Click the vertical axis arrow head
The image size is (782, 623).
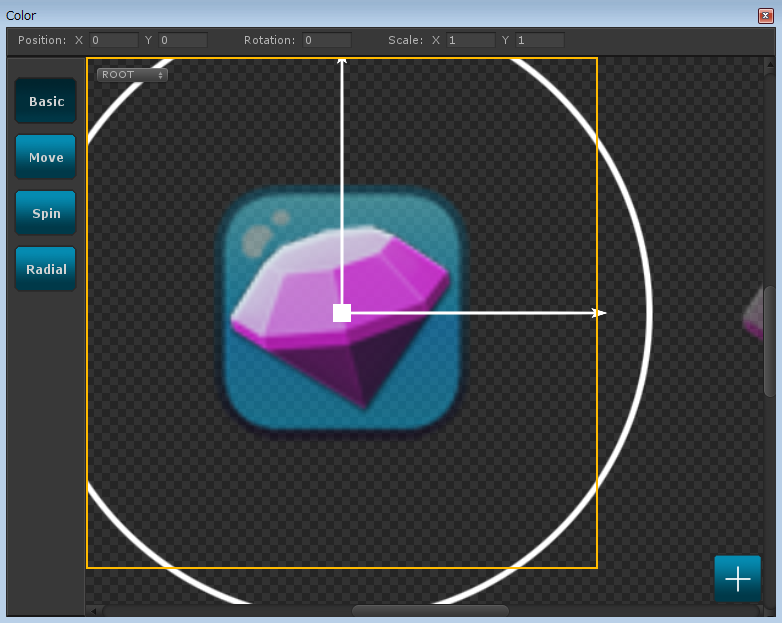click(342, 61)
